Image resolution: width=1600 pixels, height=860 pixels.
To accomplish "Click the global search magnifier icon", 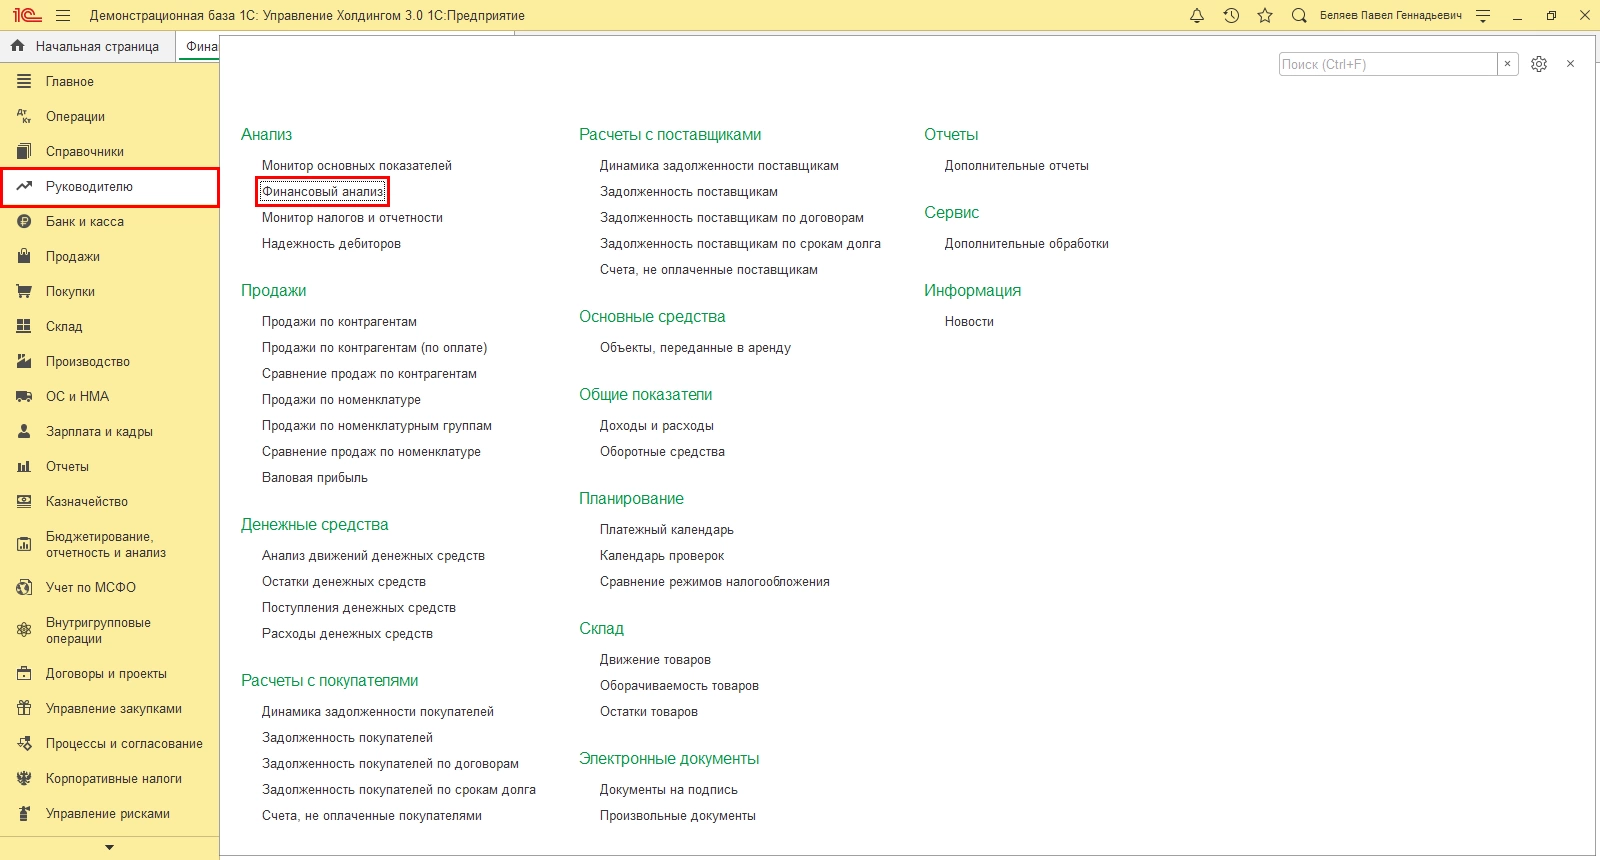I will click(x=1299, y=16).
